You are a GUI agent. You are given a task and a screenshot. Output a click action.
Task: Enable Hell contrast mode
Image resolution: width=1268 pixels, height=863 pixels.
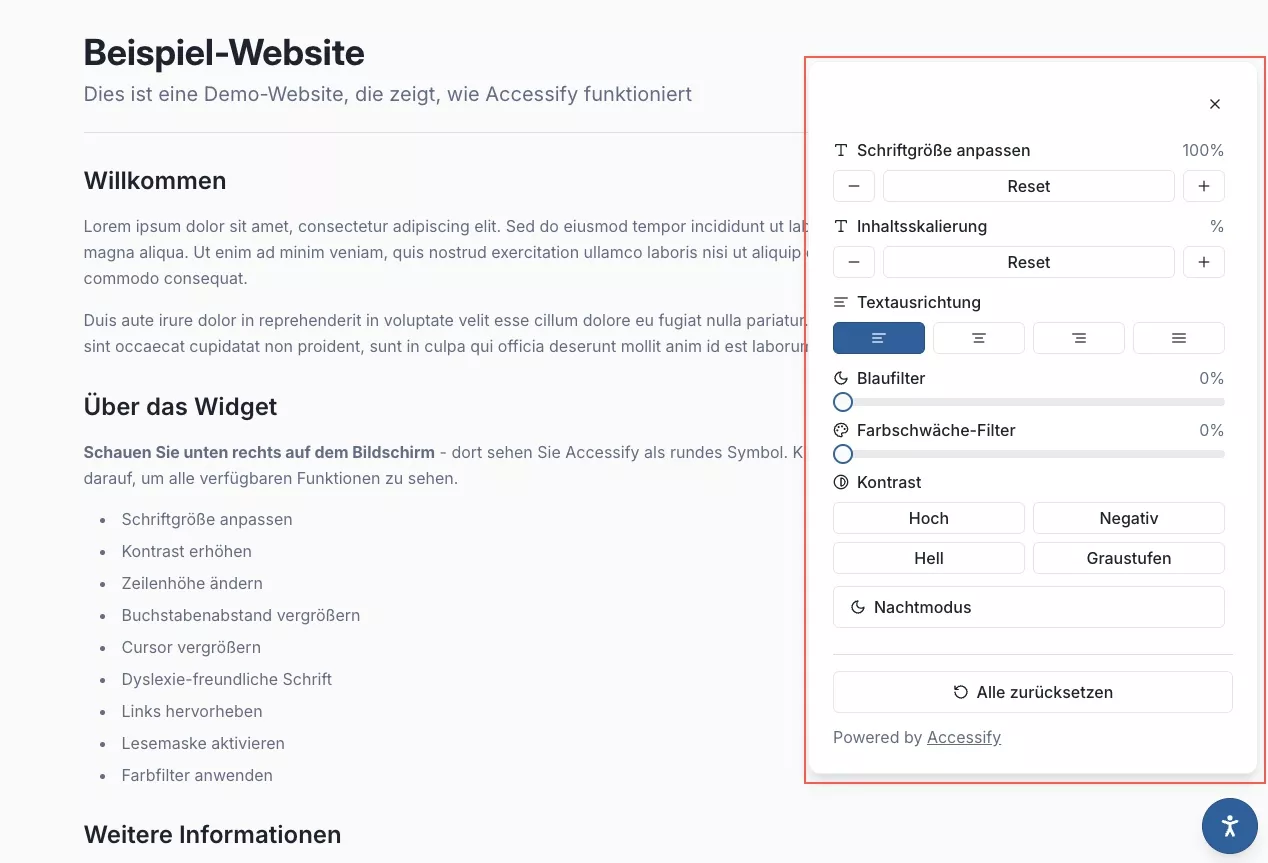click(929, 558)
